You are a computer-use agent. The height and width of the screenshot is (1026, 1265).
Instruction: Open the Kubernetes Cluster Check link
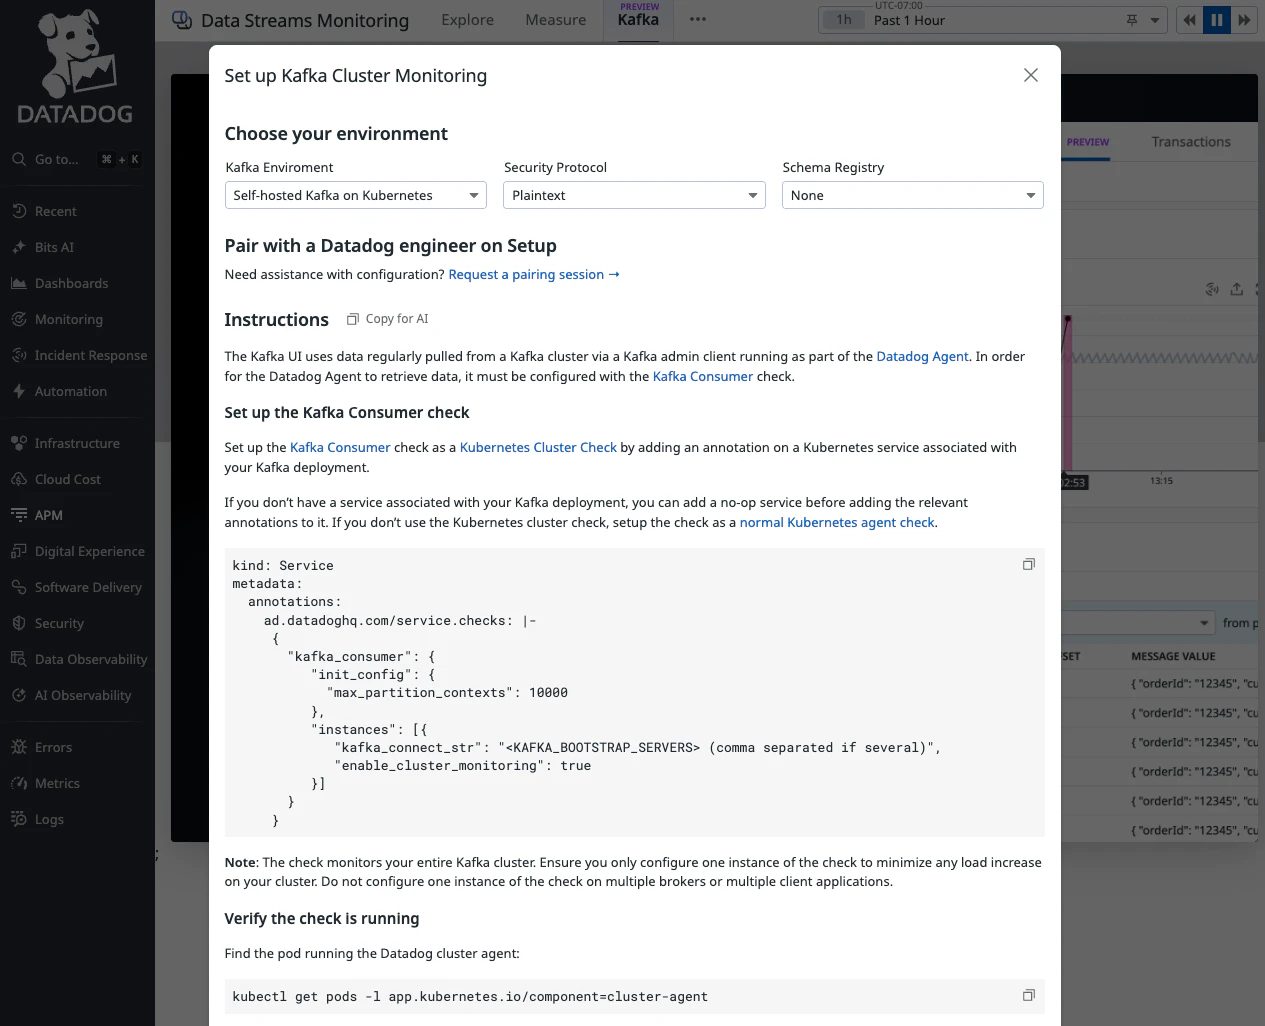538,448
